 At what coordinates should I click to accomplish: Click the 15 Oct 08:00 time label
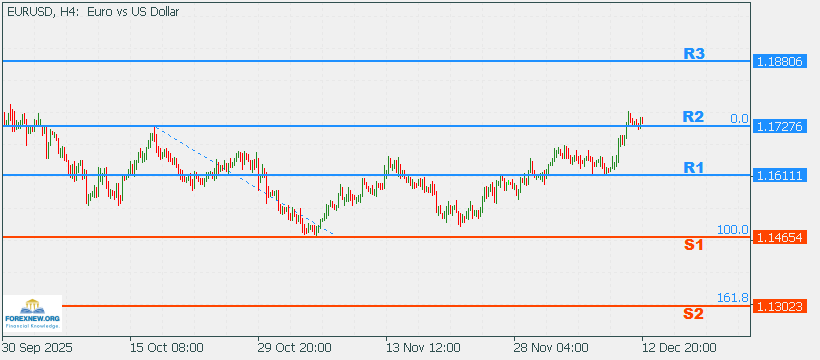point(167,348)
